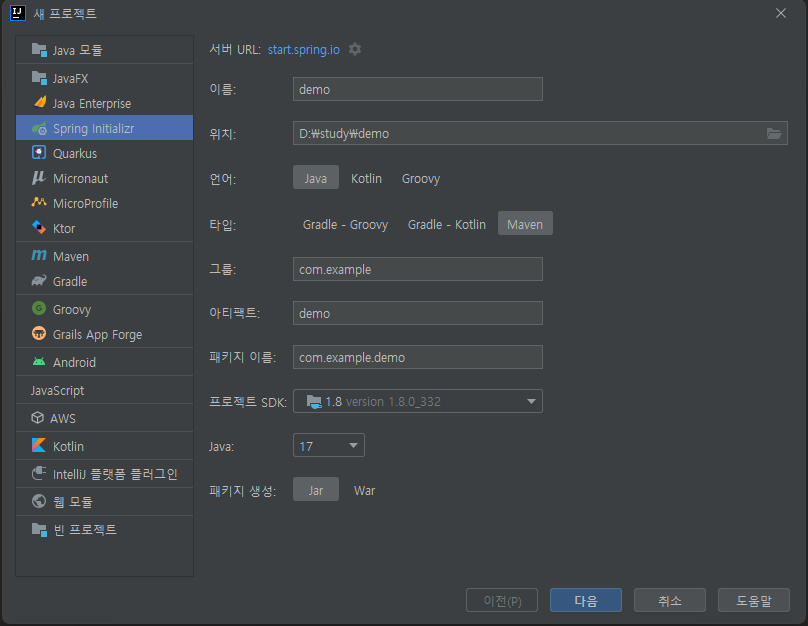Choose the Quarkus generator icon
This screenshot has width=808, height=626.
(x=39, y=153)
